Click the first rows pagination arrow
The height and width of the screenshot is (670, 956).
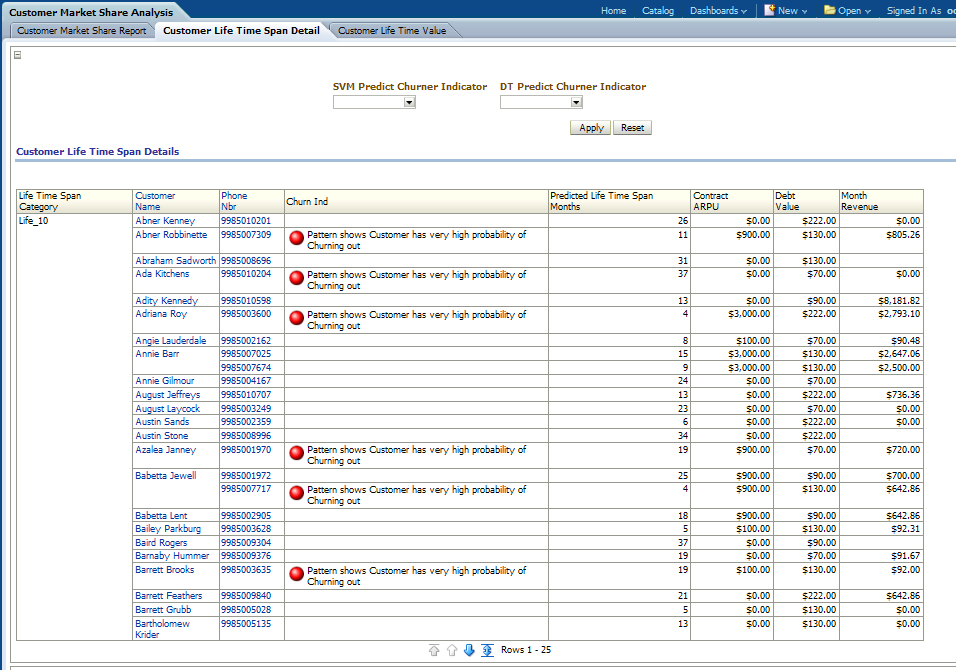point(433,650)
